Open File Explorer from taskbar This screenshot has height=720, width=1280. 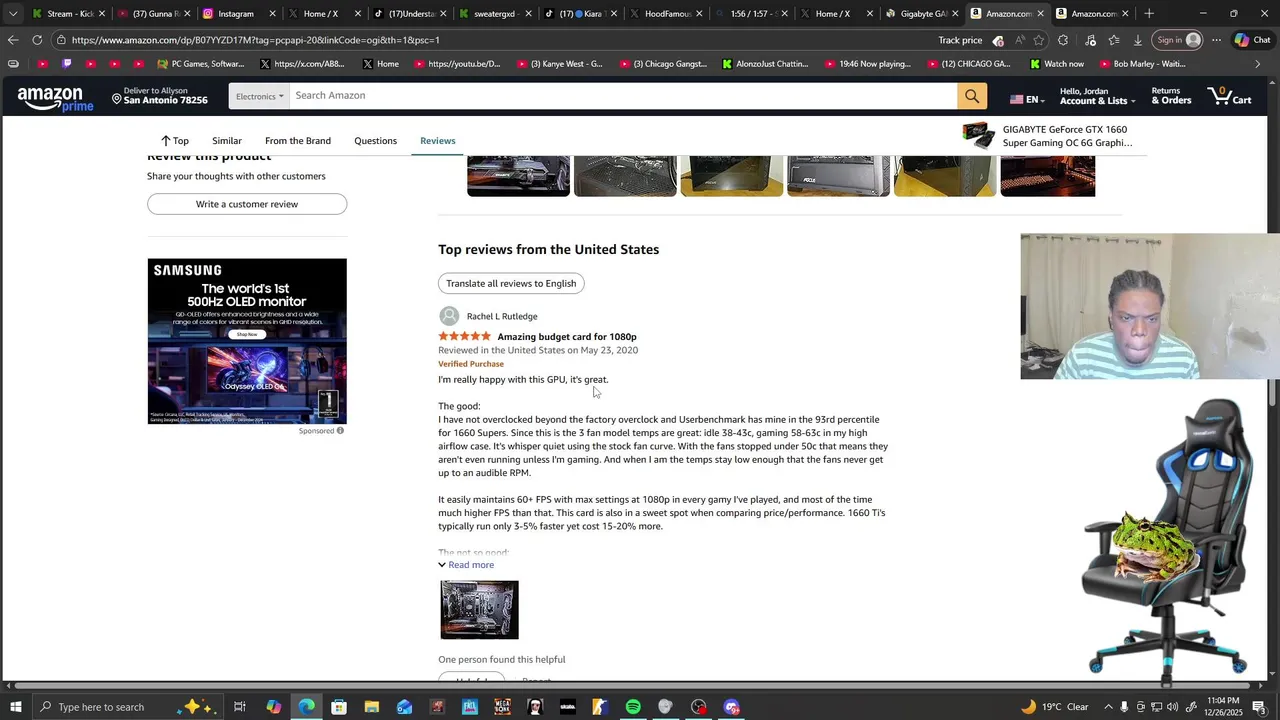(x=372, y=707)
